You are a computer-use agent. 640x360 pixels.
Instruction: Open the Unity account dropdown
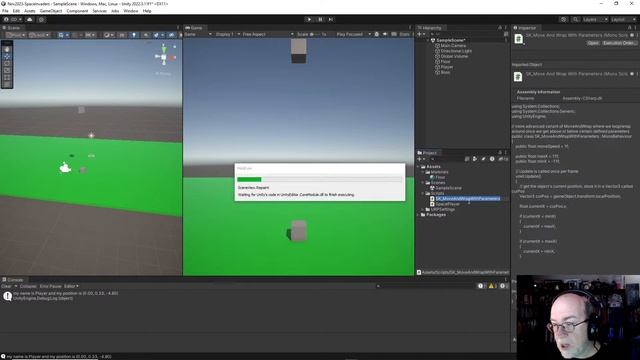click(13, 19)
